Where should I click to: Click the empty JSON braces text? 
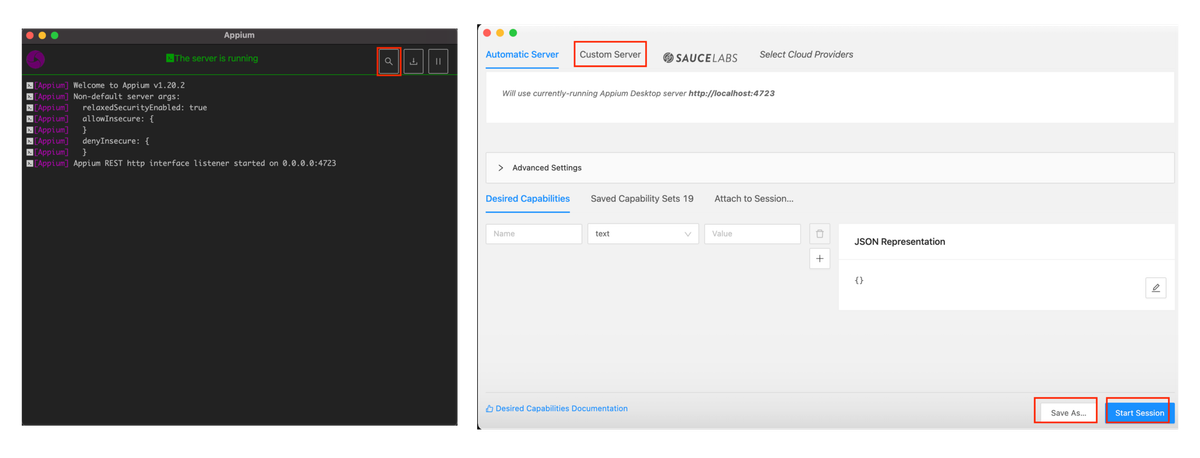click(859, 281)
